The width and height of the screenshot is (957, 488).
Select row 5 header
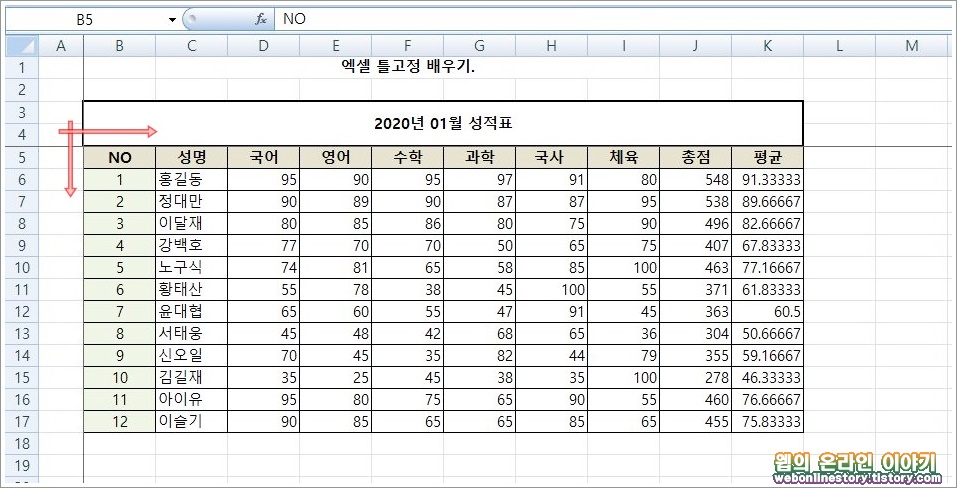(x=22, y=158)
